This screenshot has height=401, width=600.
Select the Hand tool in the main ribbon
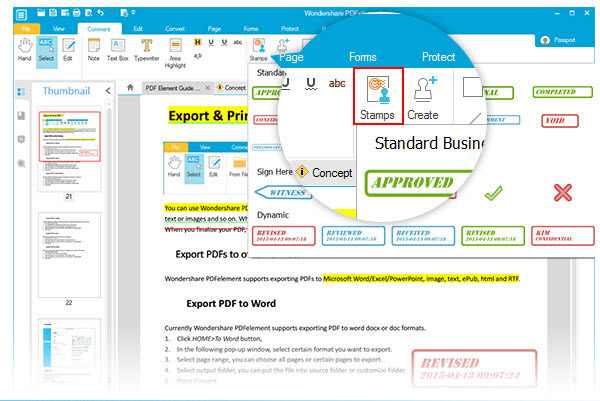pyautogui.click(x=24, y=50)
